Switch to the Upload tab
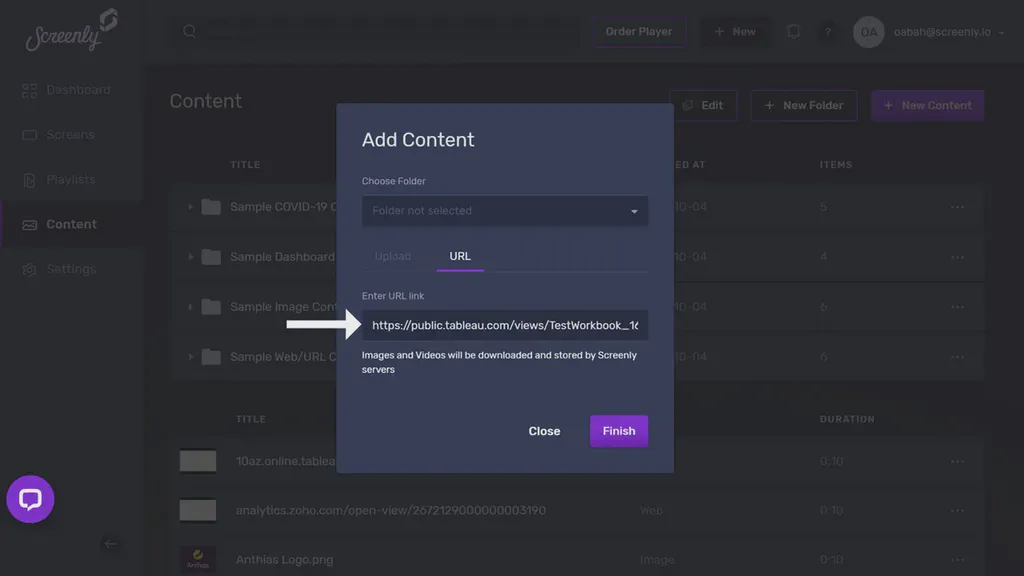Image resolution: width=1024 pixels, height=576 pixels. (x=393, y=256)
